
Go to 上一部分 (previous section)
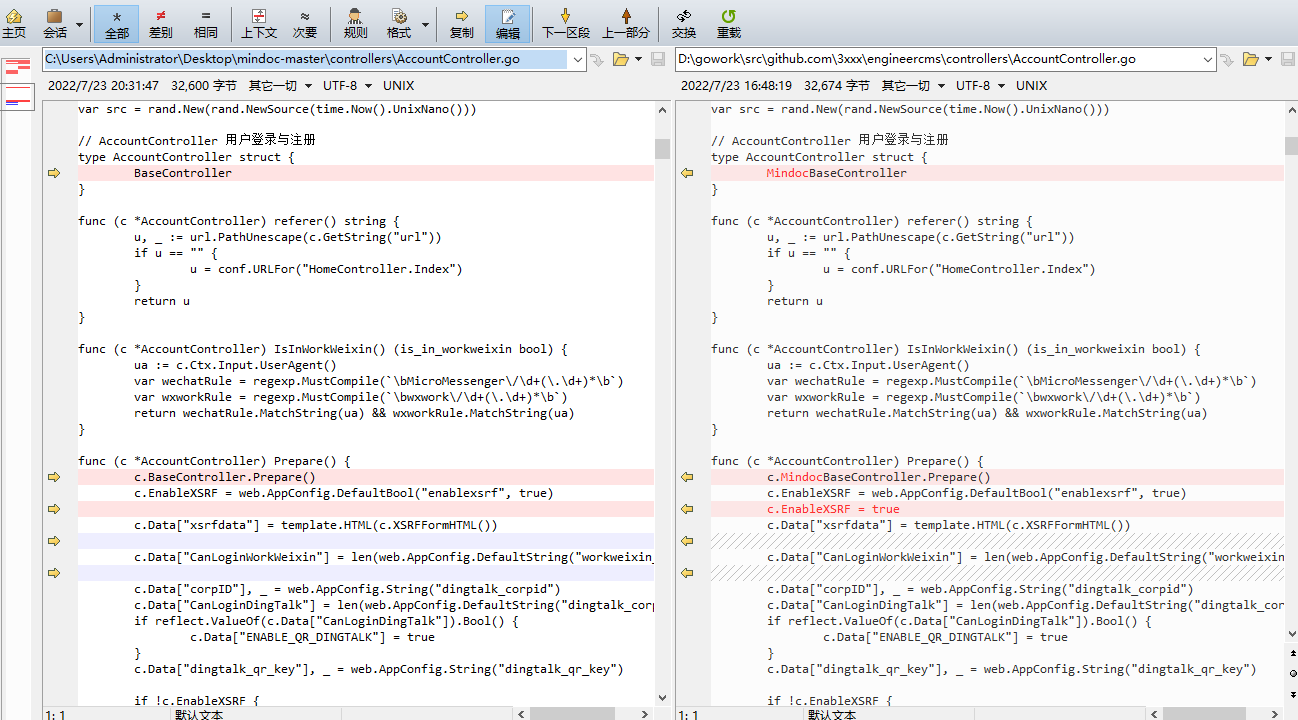click(626, 23)
